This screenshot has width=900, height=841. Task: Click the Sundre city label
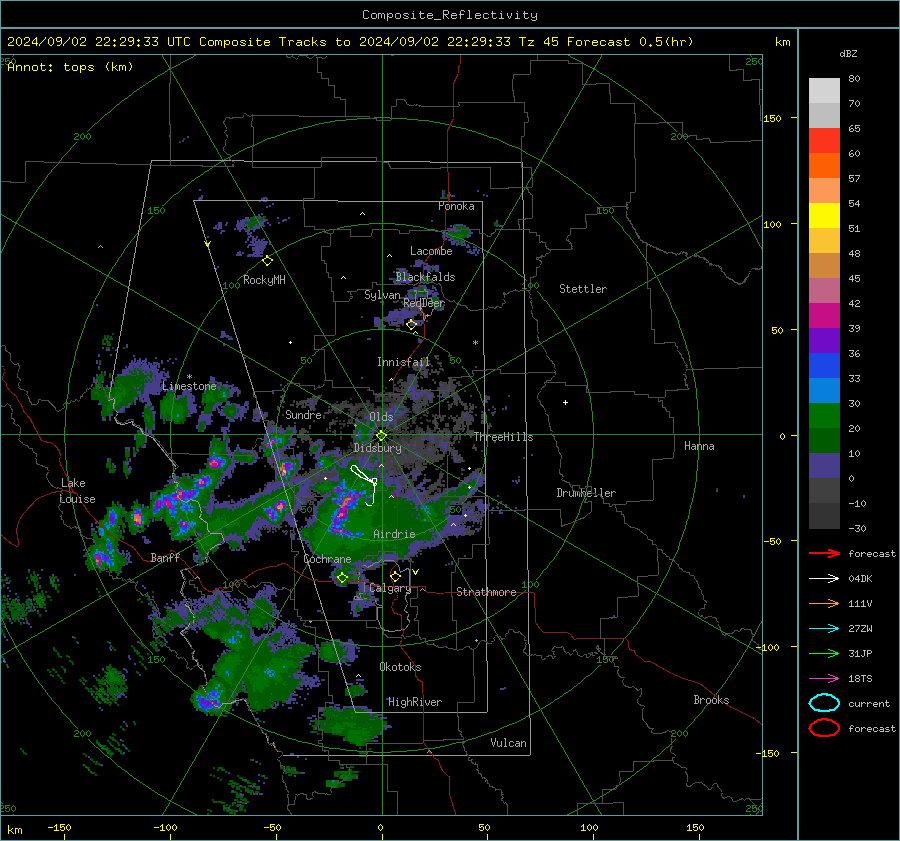point(303,414)
